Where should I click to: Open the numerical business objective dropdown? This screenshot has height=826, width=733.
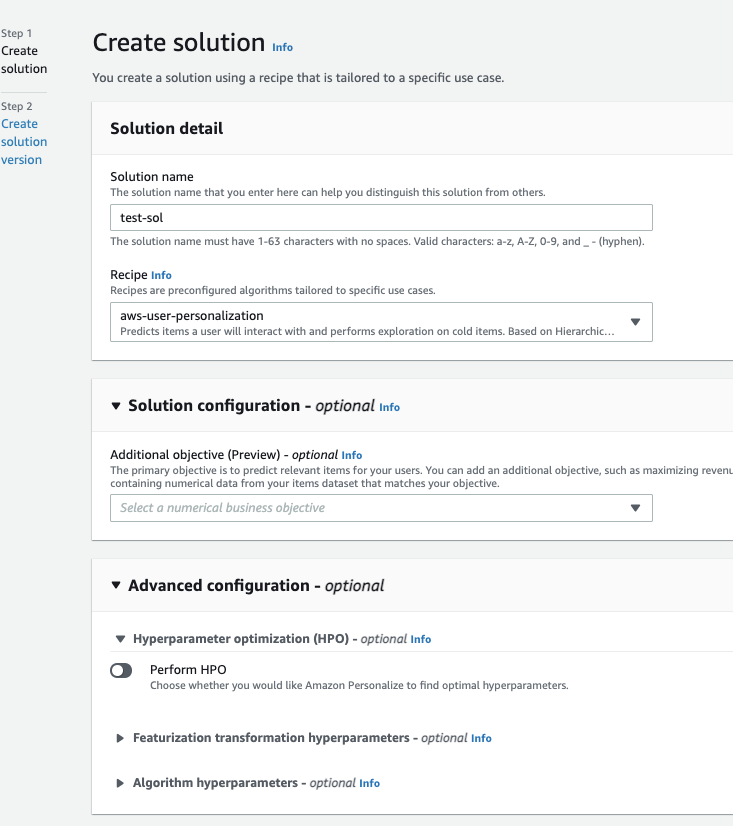coord(635,508)
